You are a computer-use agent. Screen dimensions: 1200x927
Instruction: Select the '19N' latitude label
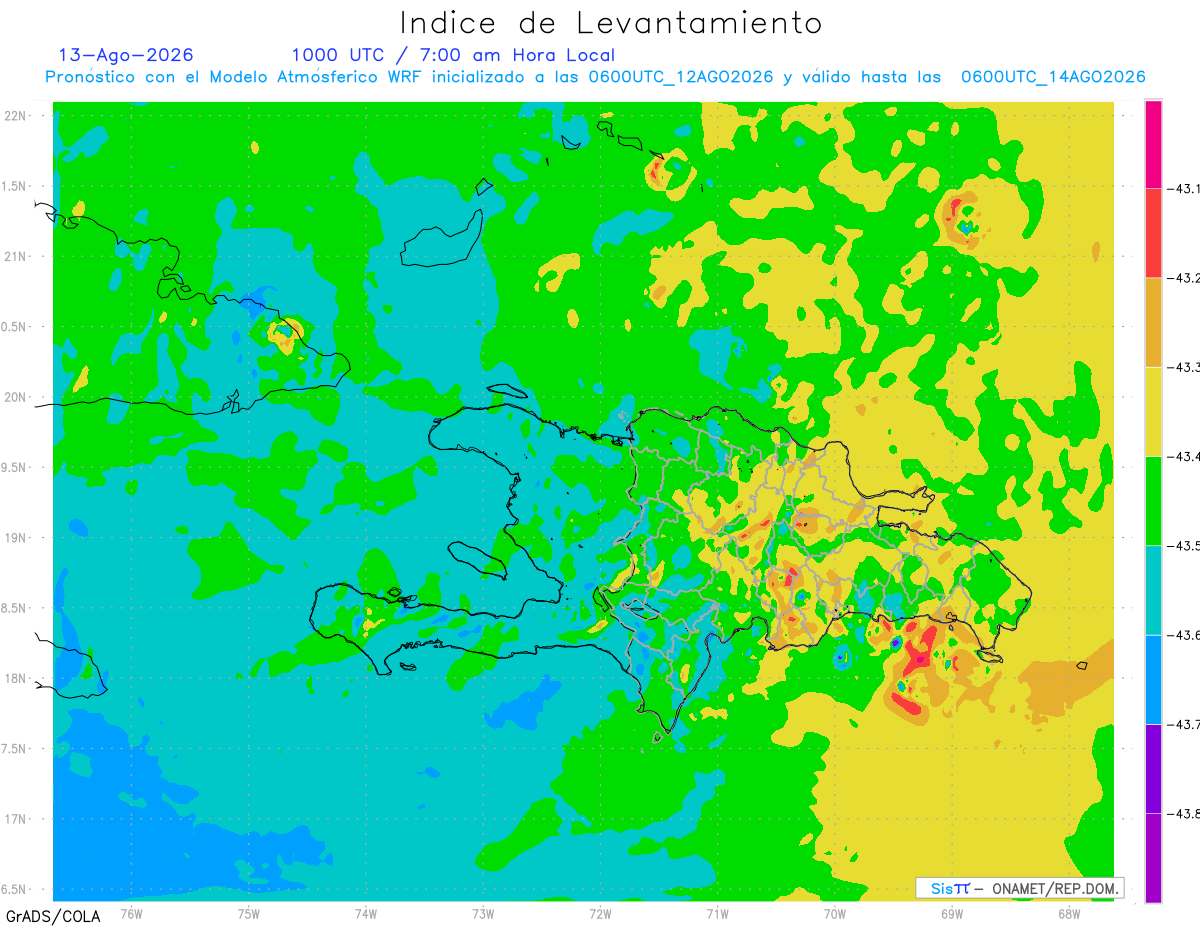tap(17, 538)
